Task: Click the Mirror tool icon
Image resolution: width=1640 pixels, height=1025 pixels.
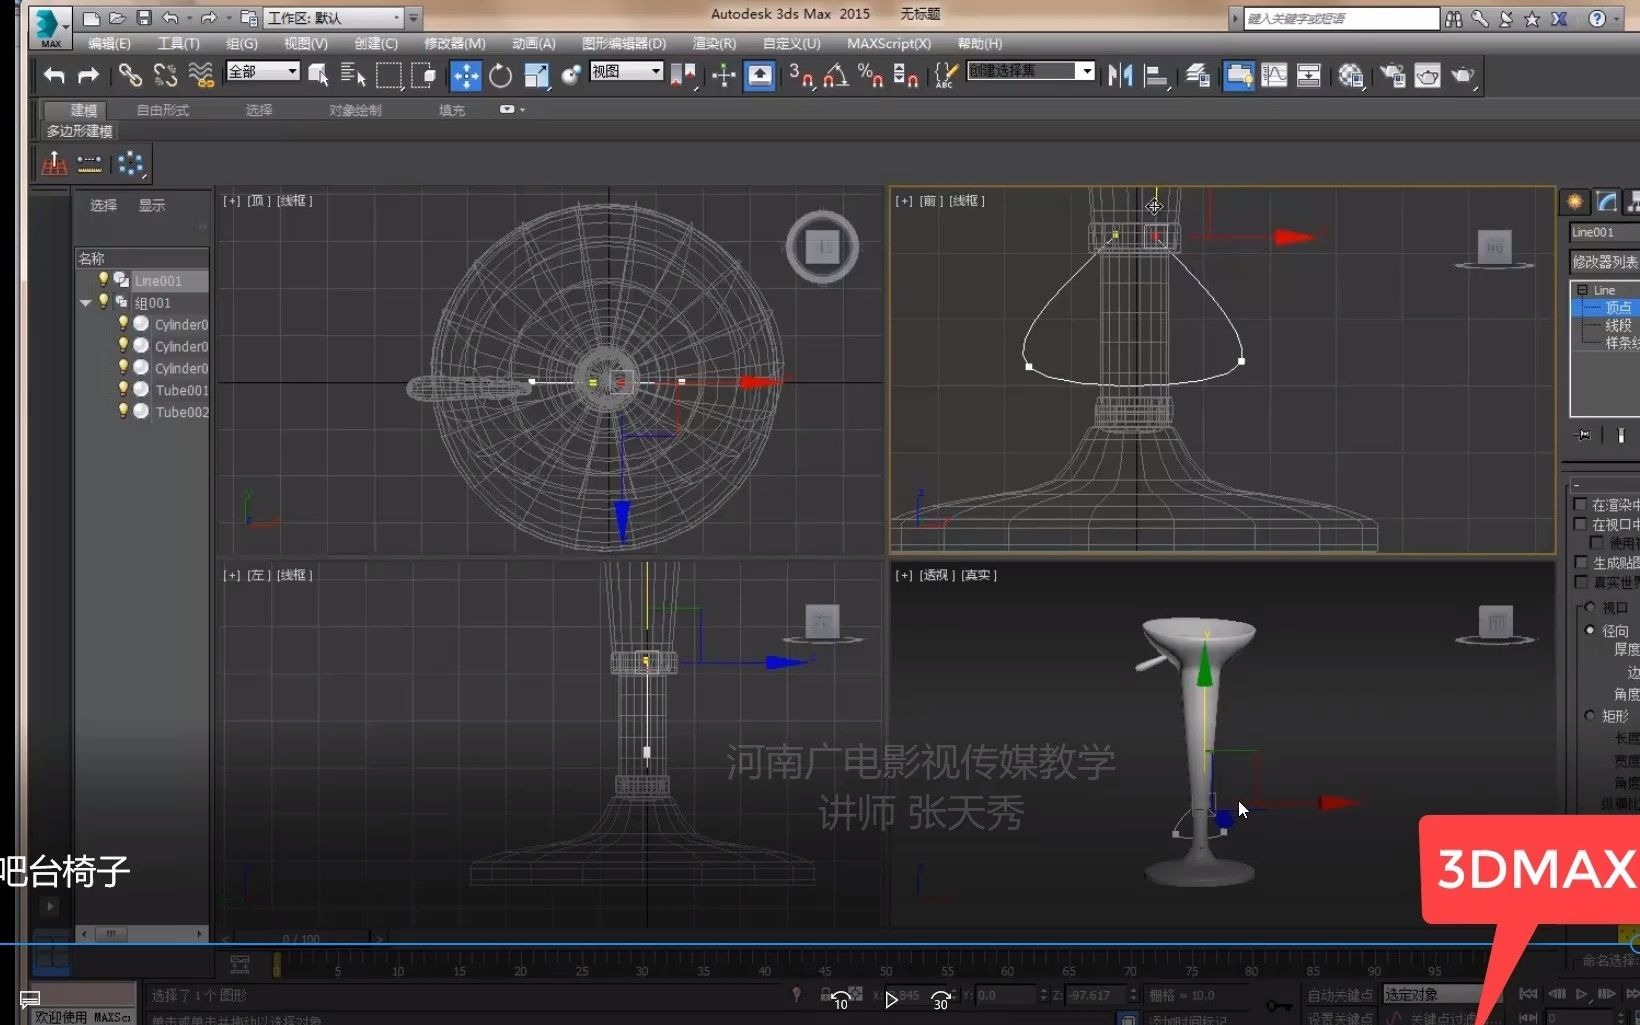Action: coord(1120,75)
